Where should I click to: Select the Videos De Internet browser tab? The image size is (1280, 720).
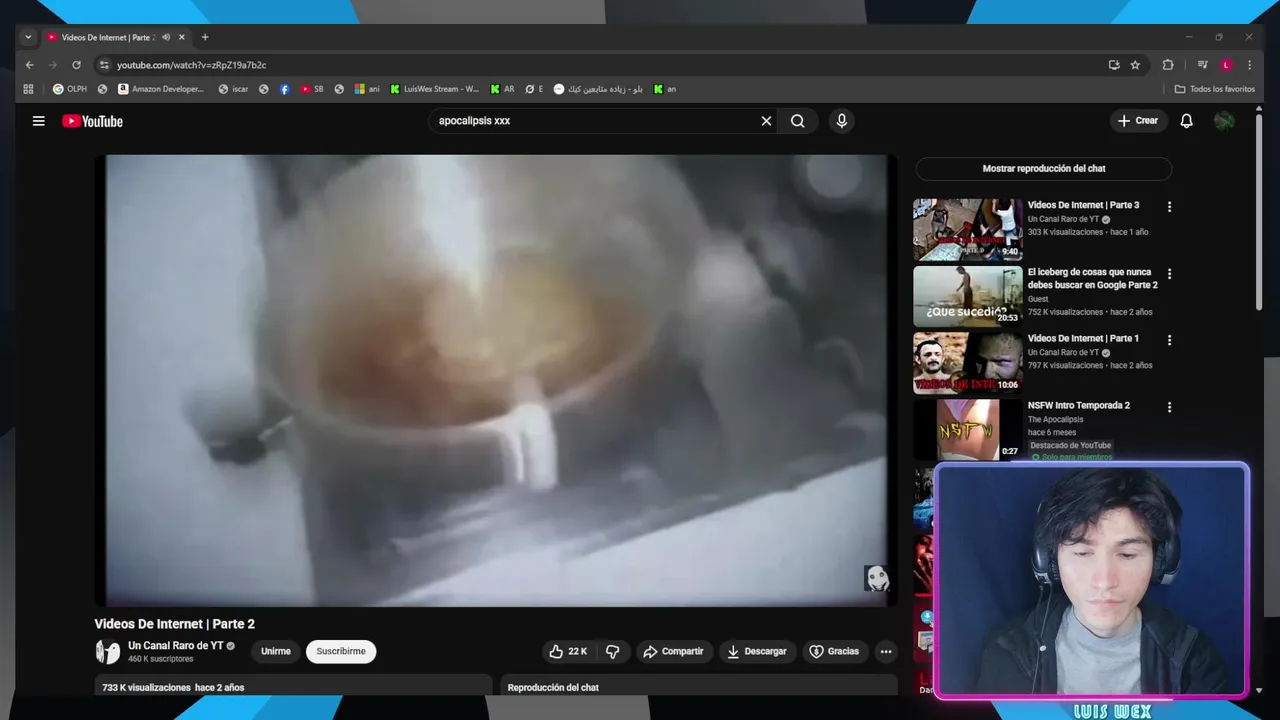point(106,37)
